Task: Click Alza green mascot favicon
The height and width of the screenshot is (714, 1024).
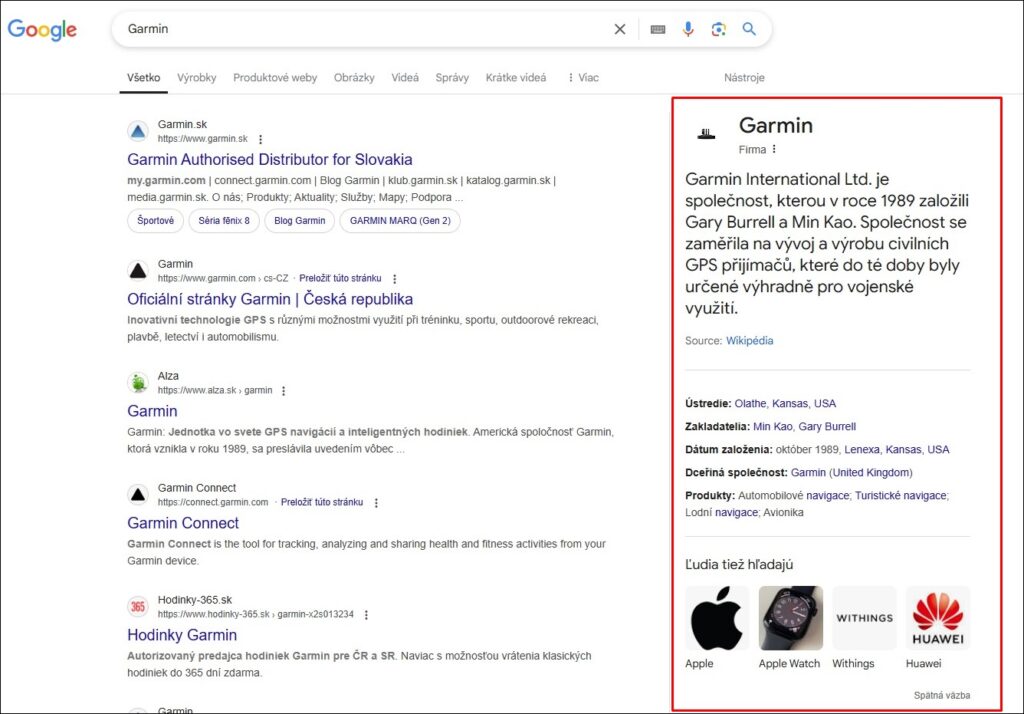Action: click(138, 383)
